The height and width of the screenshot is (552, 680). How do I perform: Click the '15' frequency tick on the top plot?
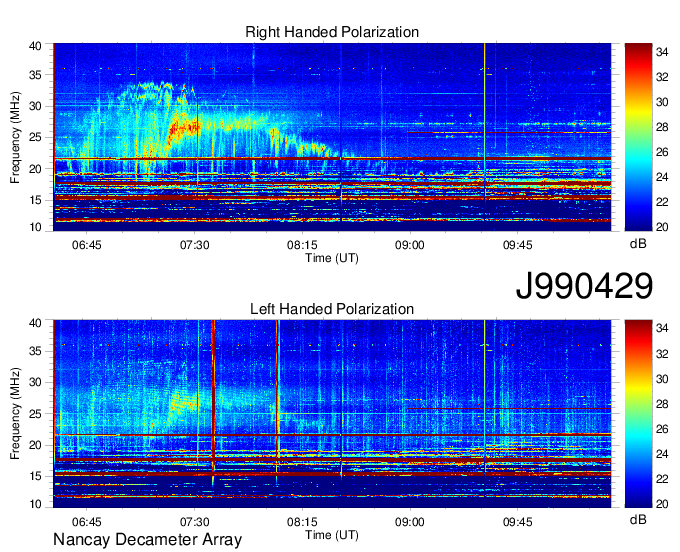(35, 200)
